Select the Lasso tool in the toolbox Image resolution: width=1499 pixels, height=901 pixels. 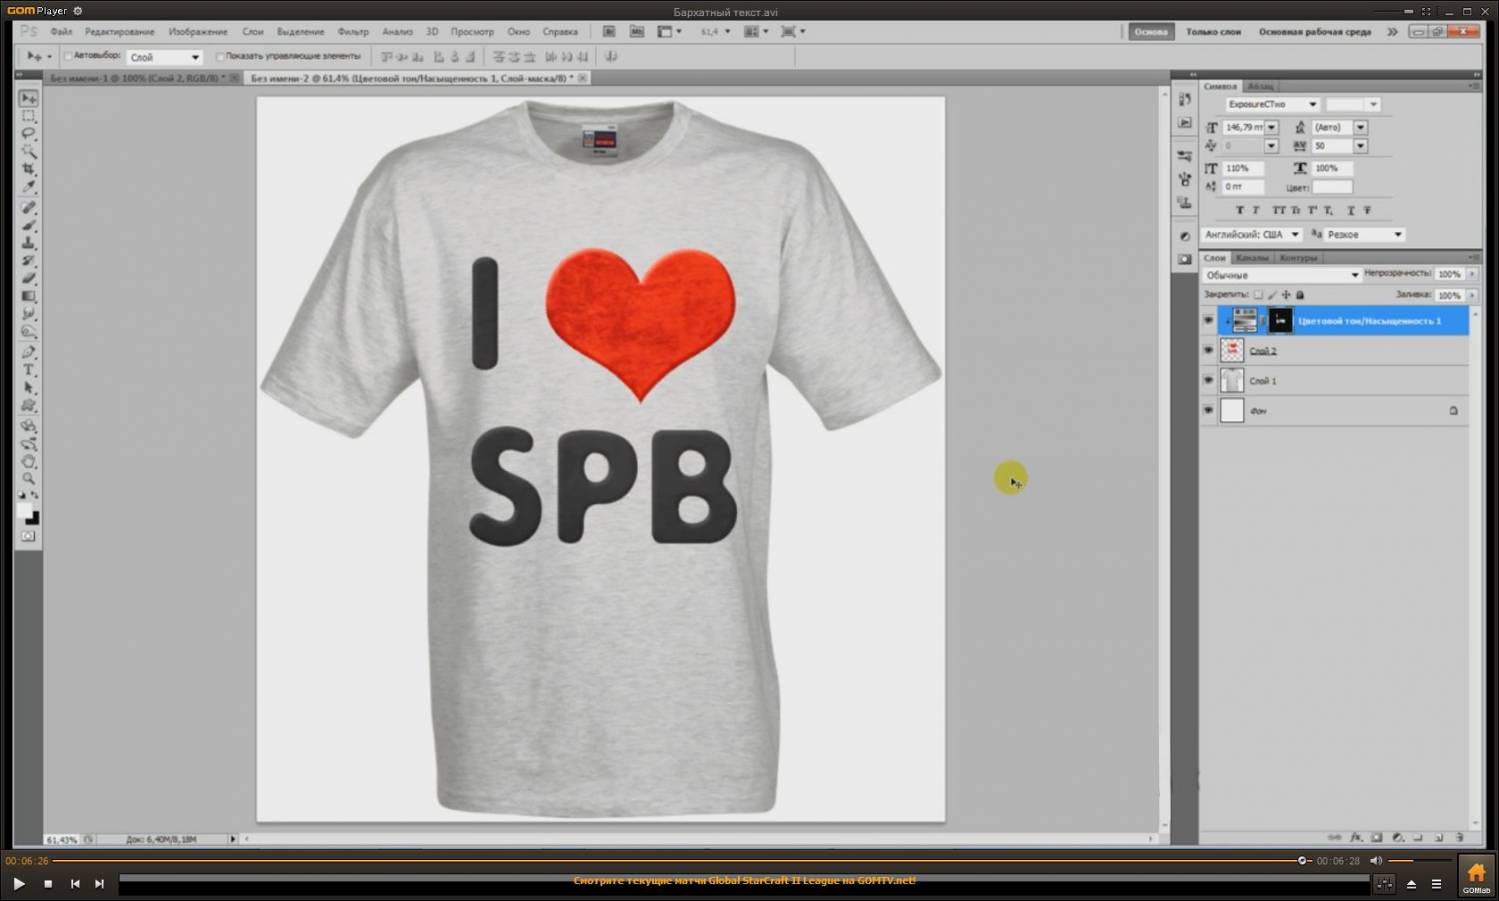(29, 133)
